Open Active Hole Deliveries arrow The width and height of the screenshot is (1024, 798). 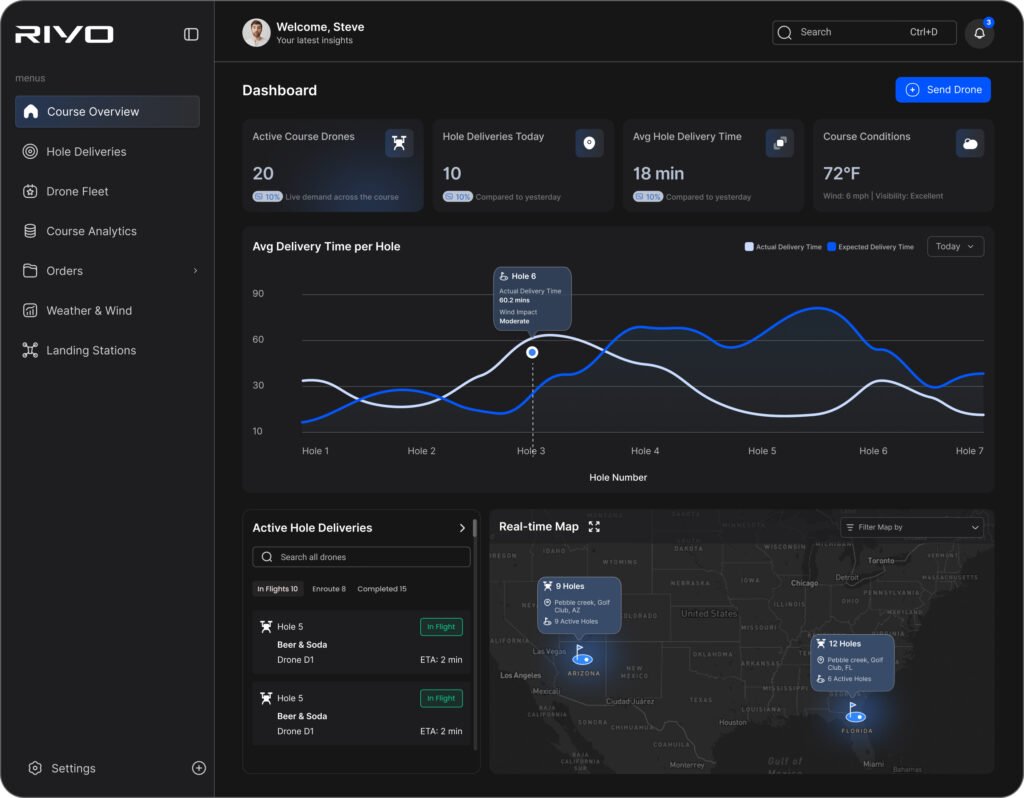462,528
